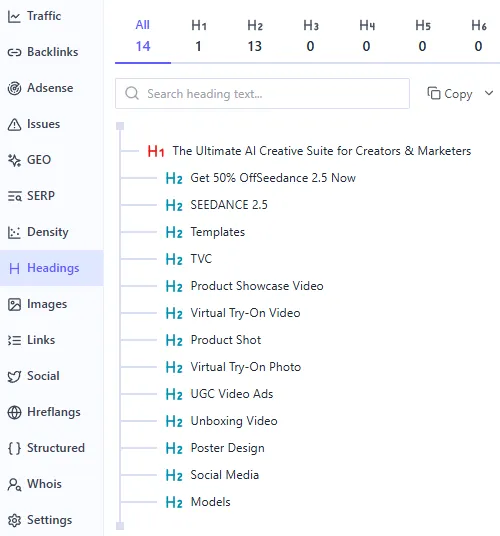Open the Images picture icon
Viewport: 500px width, 536px height.
(x=14, y=304)
